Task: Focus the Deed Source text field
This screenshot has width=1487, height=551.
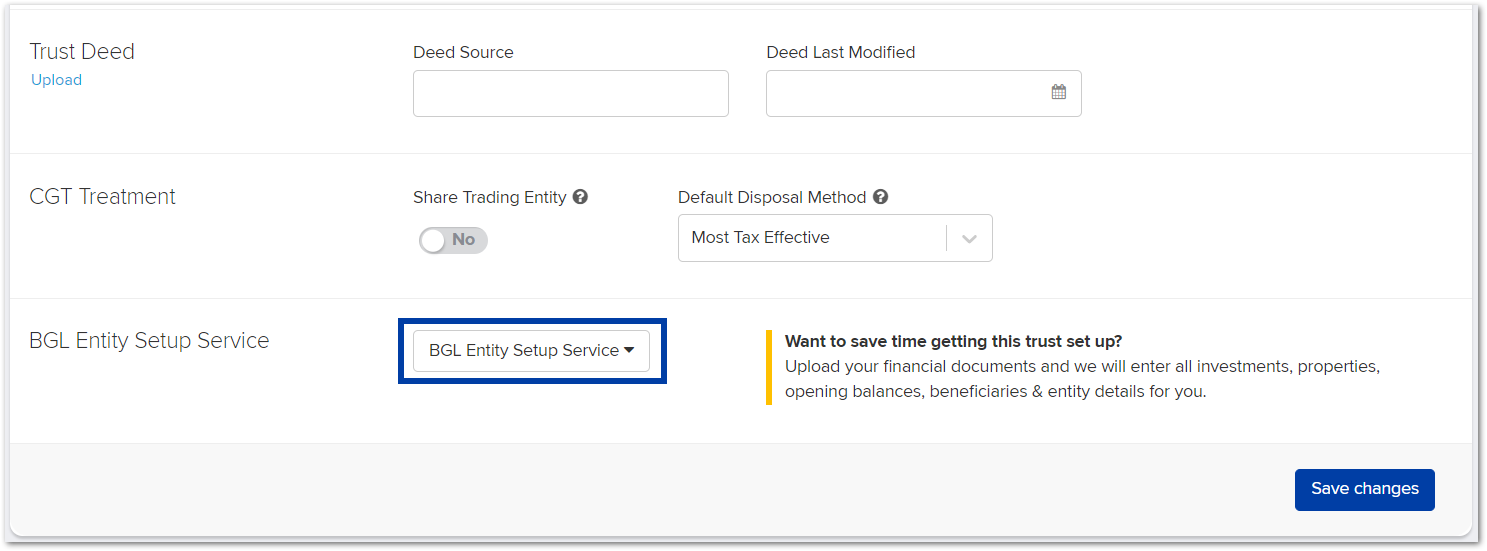Action: [571, 93]
